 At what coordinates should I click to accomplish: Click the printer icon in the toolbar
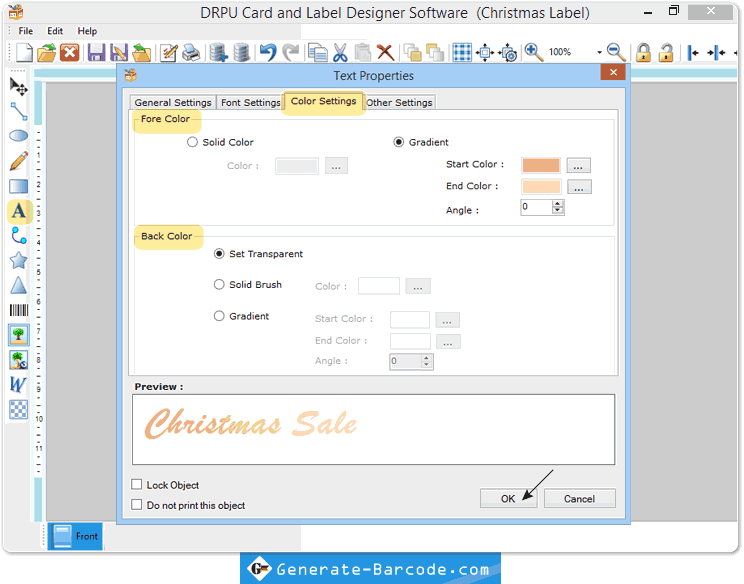point(191,52)
